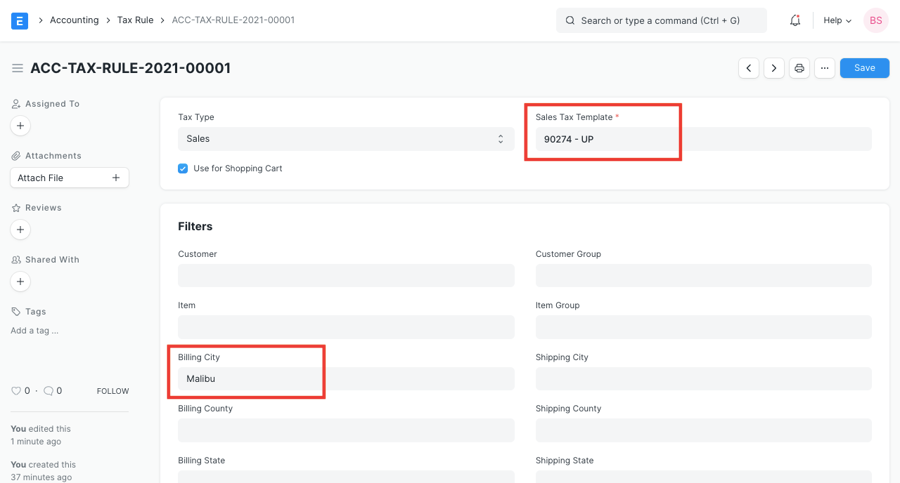Screen dimensions: 900x483
Task: Open the notifications bell
Action: (795, 20)
